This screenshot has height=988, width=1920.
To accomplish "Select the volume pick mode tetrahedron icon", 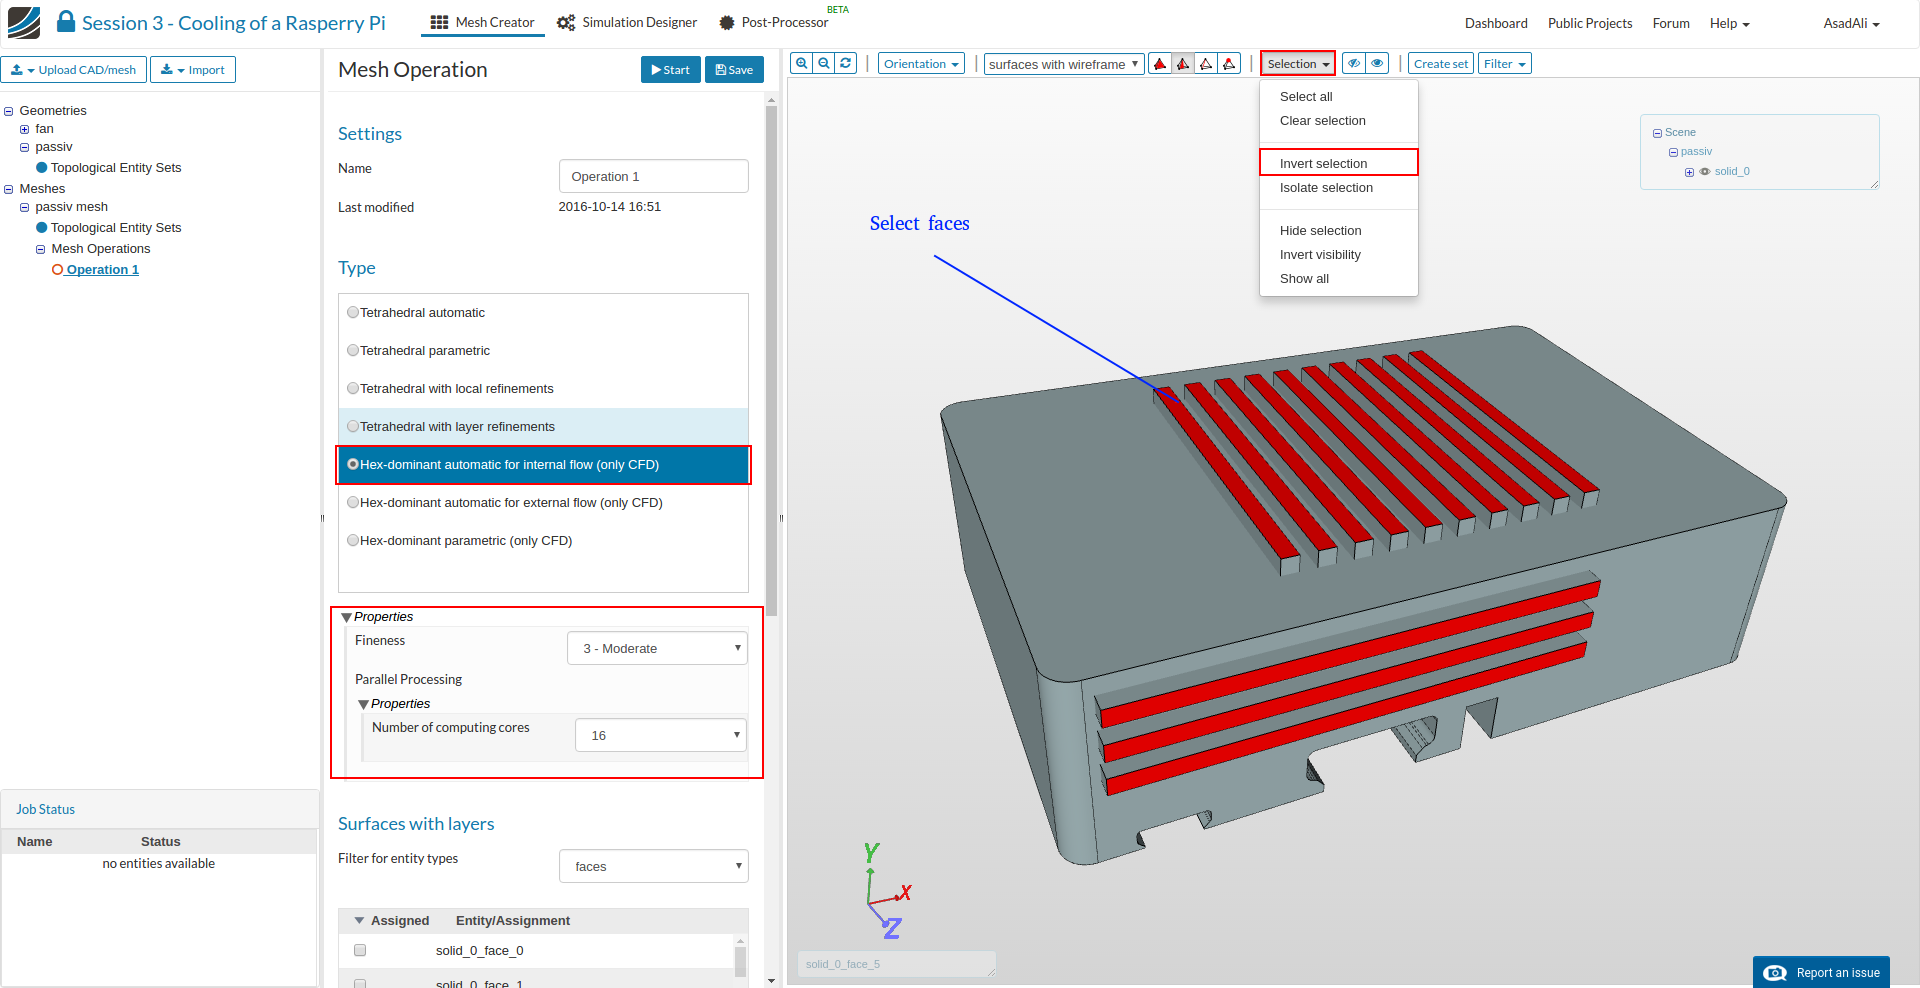I will [x=1160, y=64].
